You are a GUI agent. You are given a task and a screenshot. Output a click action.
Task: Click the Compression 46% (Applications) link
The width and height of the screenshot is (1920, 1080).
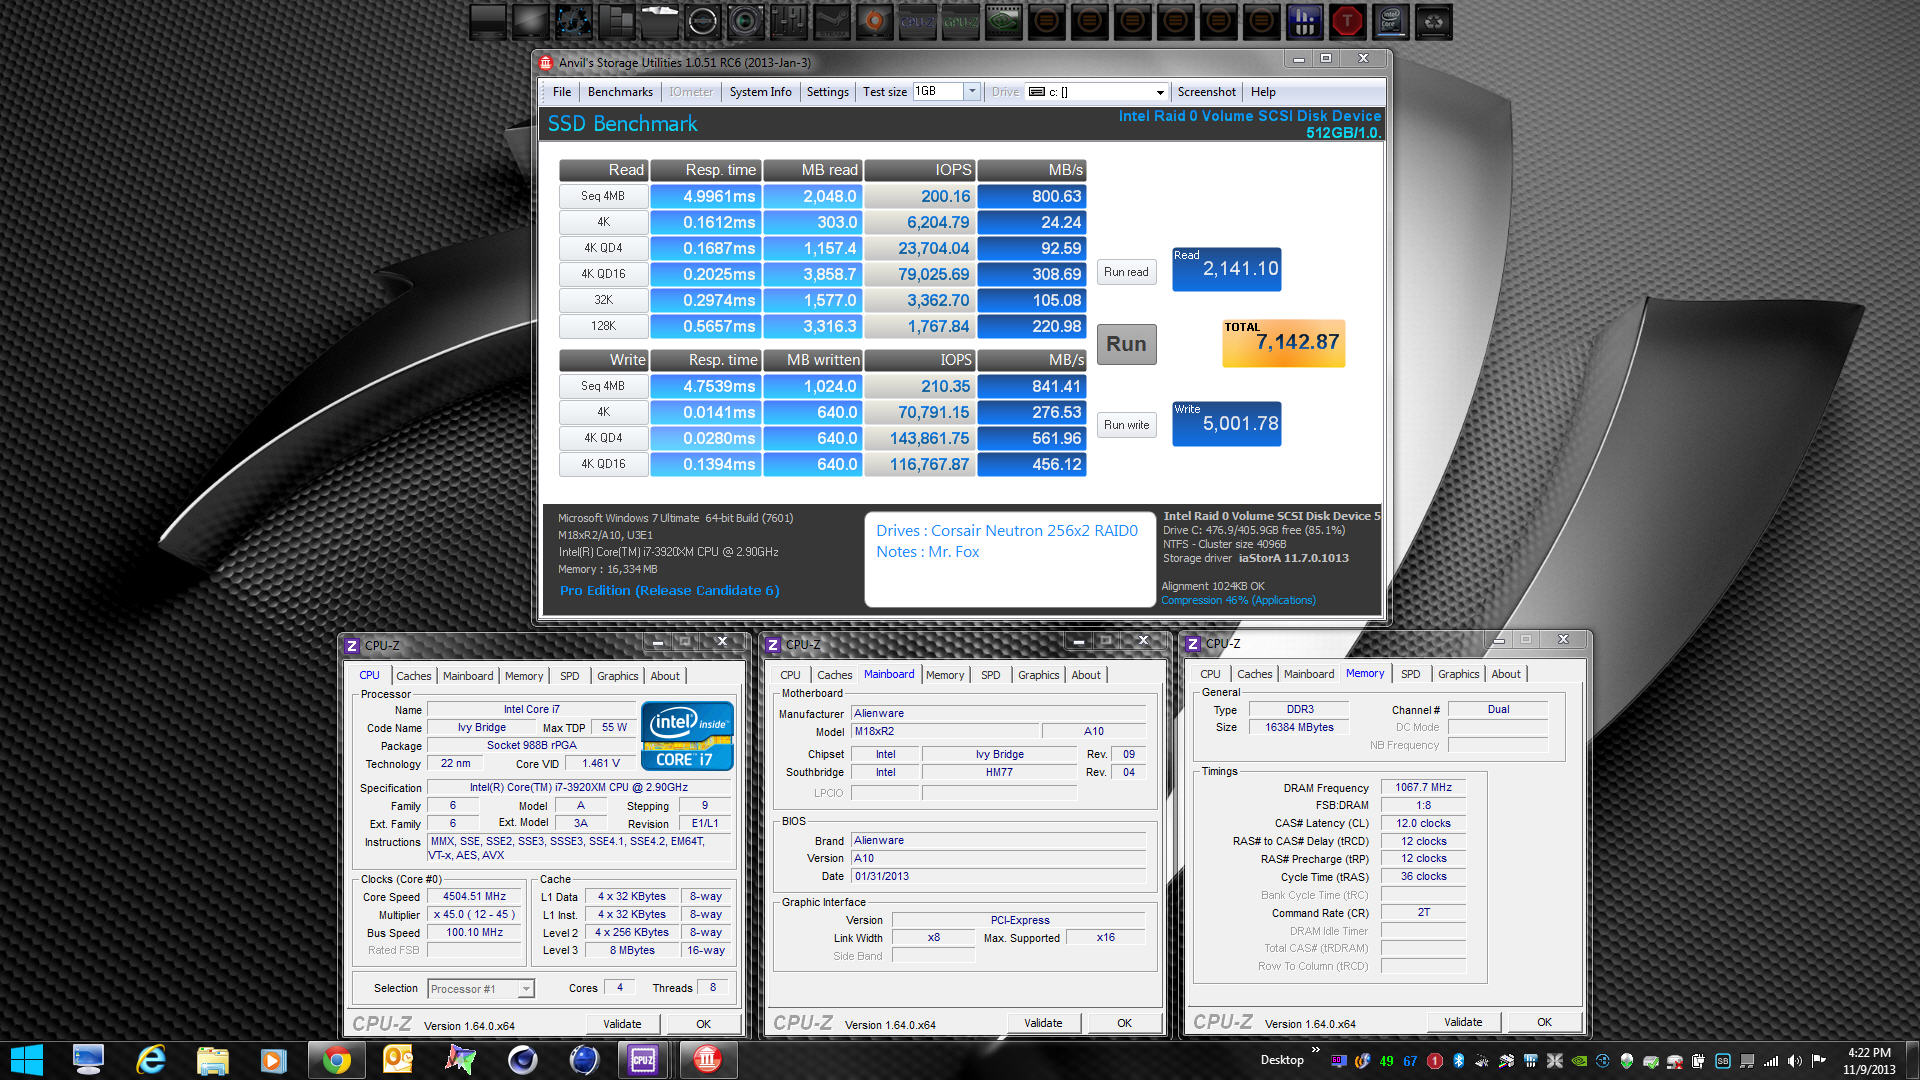click(1238, 600)
